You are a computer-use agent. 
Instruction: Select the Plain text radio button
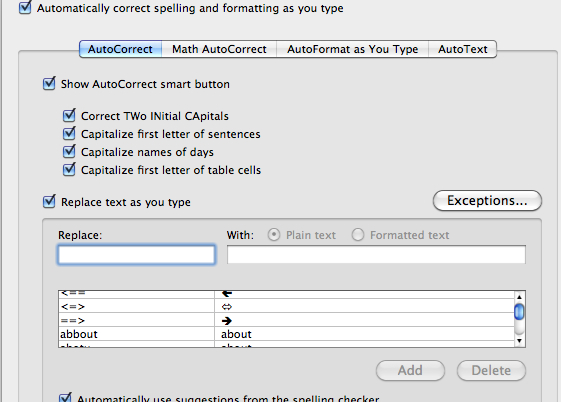pyautogui.click(x=274, y=235)
